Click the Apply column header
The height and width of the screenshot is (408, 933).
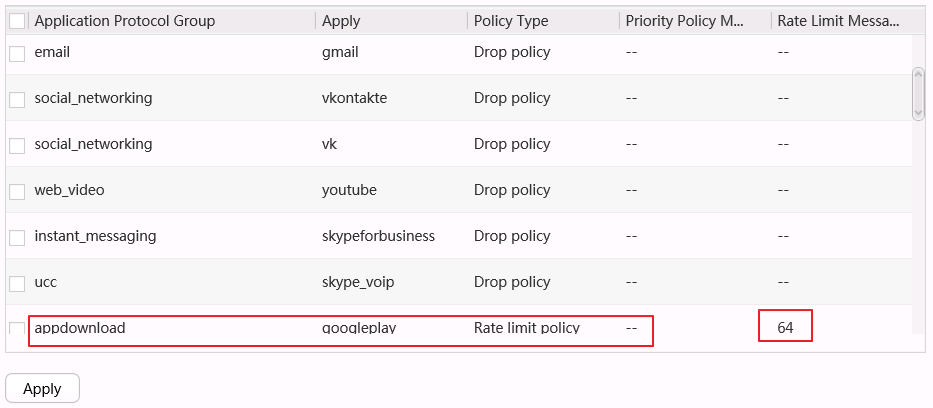pyautogui.click(x=342, y=21)
